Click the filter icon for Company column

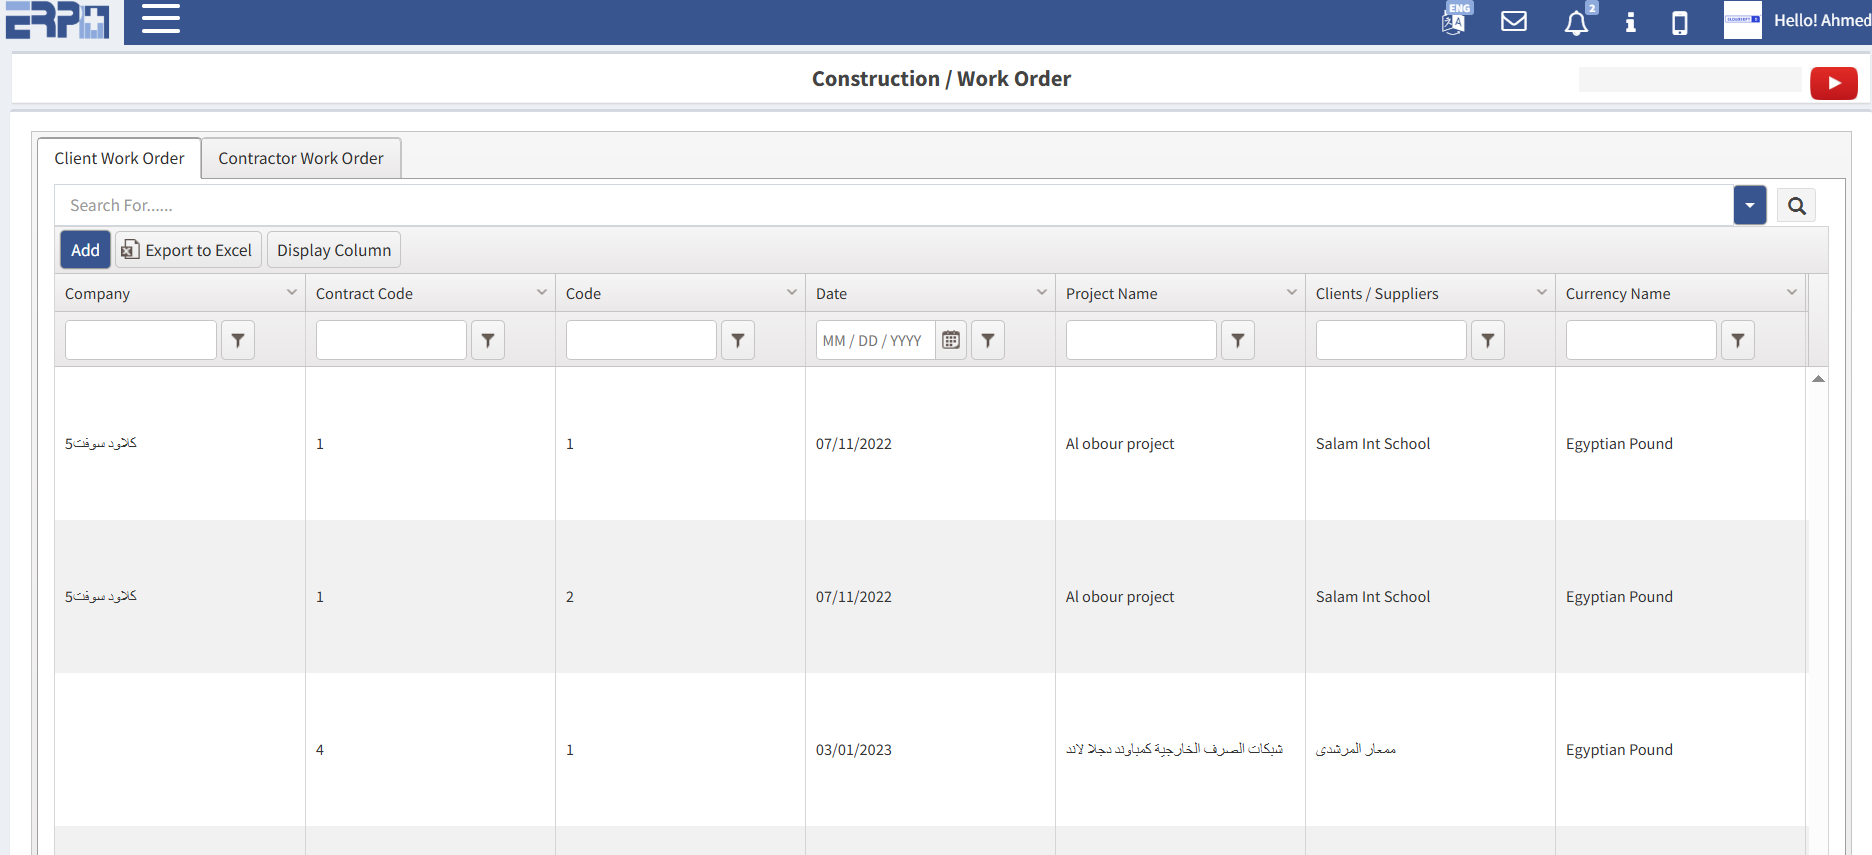tap(238, 340)
